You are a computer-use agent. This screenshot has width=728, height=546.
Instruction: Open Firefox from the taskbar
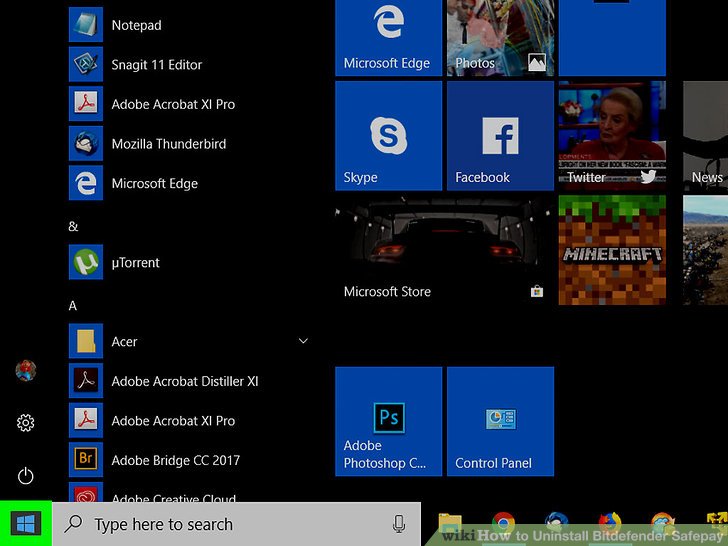click(x=609, y=525)
